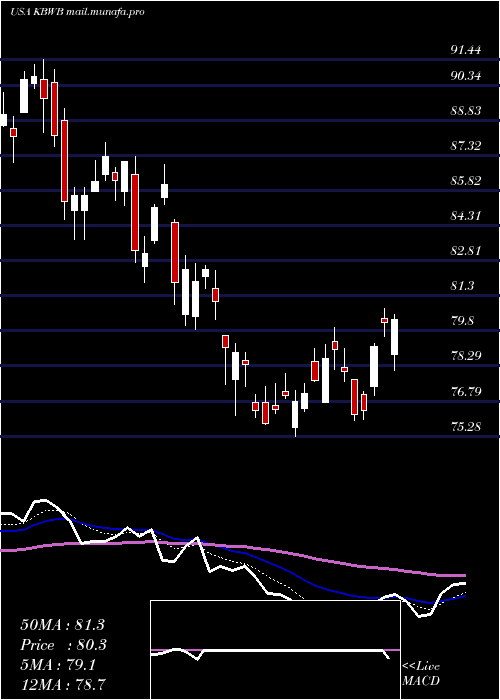The height and width of the screenshot is (700, 500).
Task: Select the 81.3 price level label
Action: 462,286
